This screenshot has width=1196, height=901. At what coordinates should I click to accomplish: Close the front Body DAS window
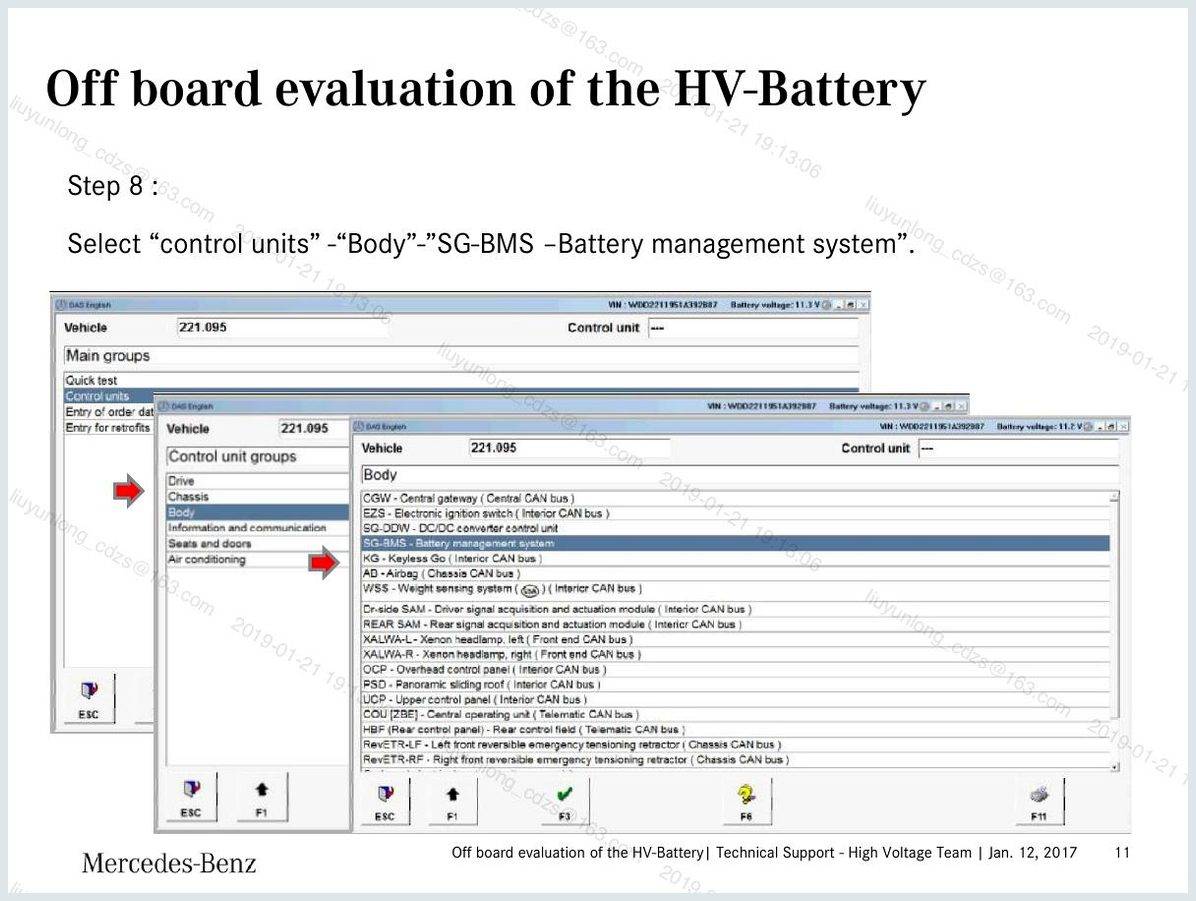coord(1124,426)
